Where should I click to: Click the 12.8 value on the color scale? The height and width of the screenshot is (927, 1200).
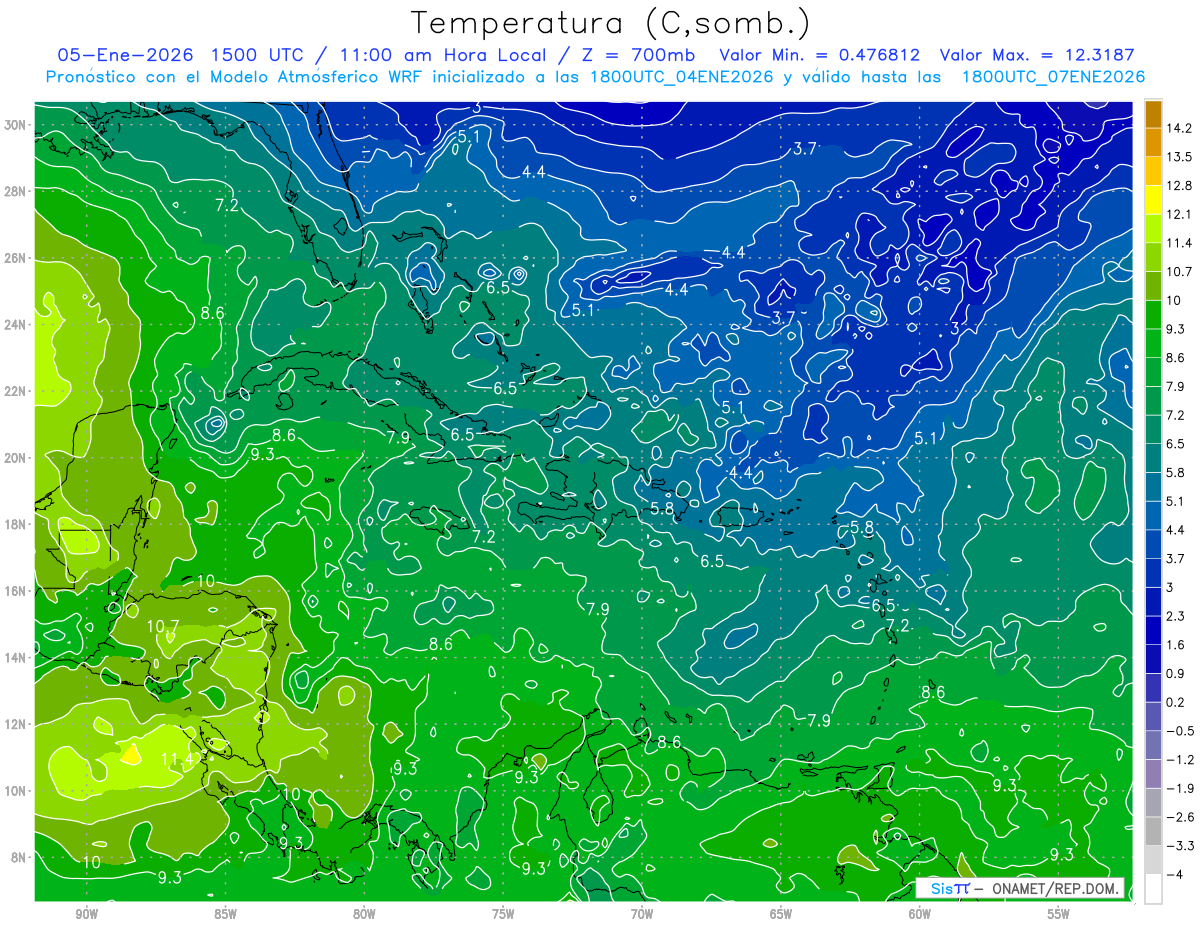1181,186
